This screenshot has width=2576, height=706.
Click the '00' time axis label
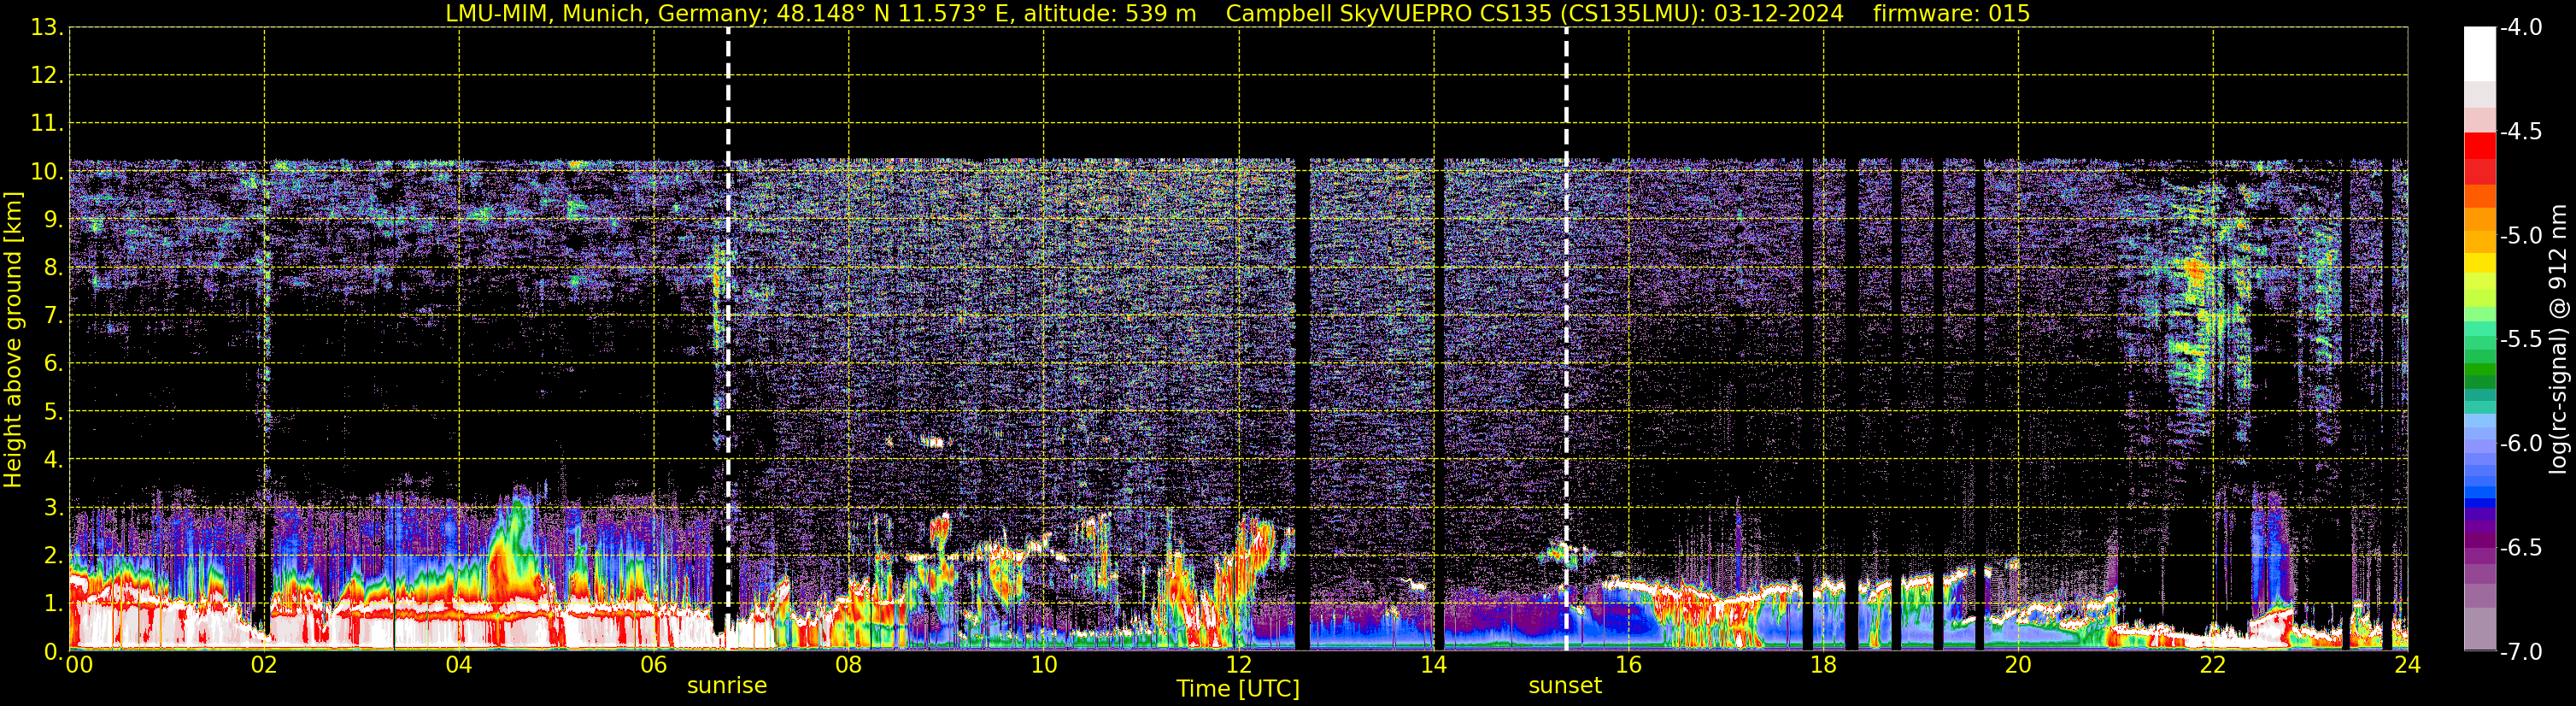79,665
